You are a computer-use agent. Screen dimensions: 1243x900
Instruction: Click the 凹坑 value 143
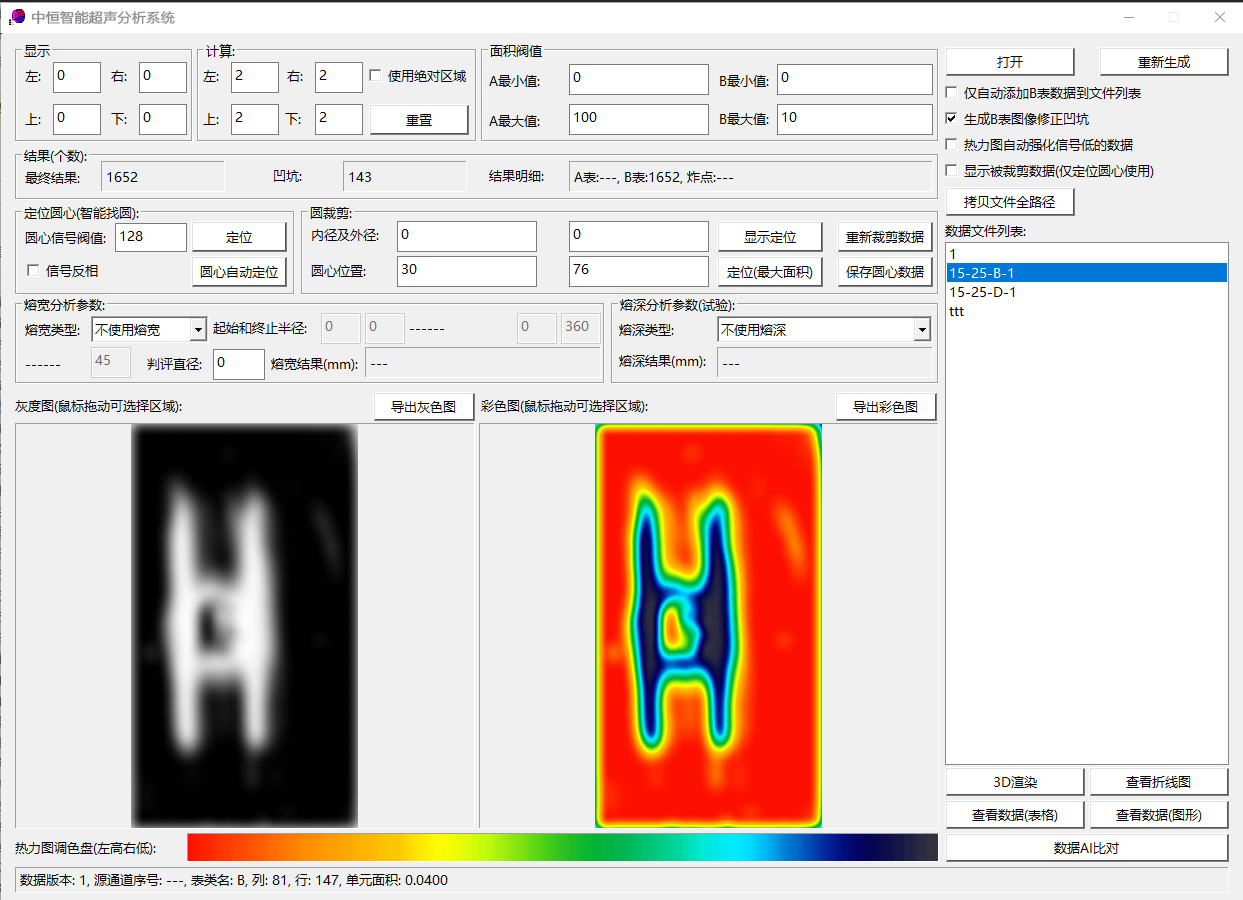[405, 177]
